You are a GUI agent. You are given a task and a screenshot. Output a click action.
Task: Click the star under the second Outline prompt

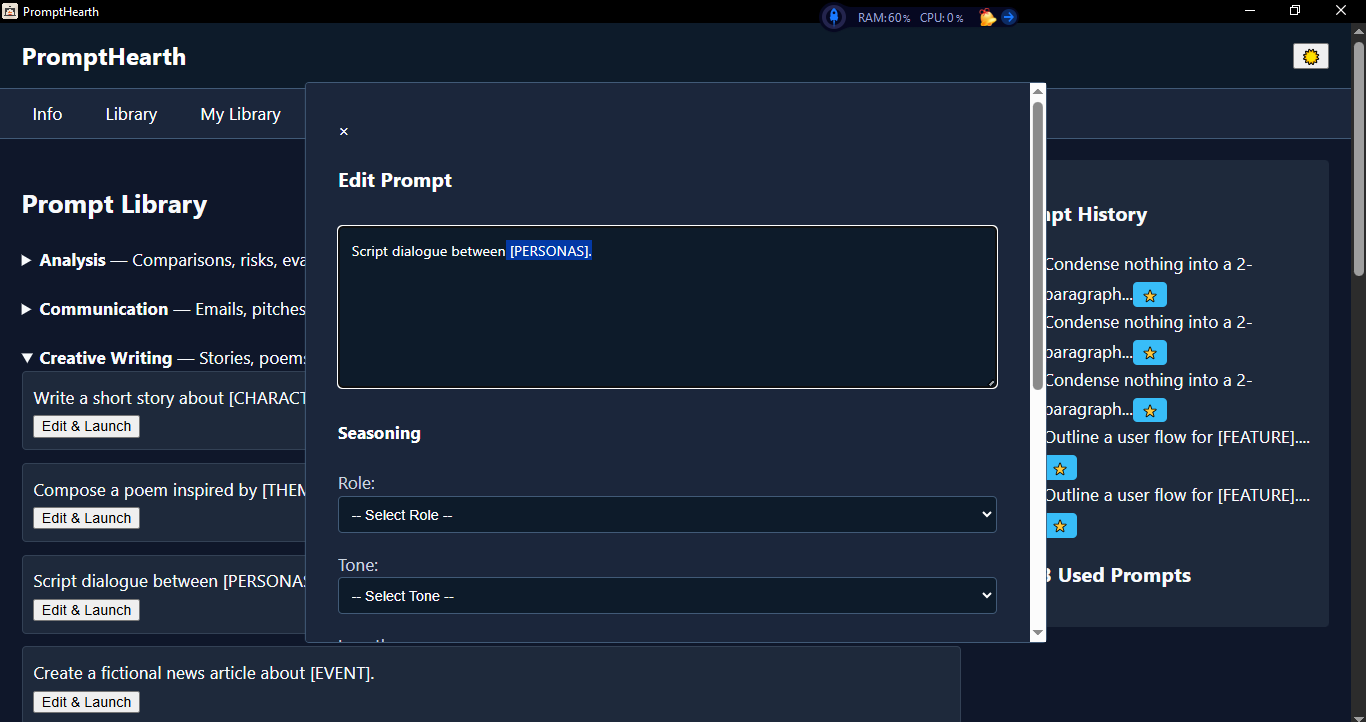tap(1061, 525)
